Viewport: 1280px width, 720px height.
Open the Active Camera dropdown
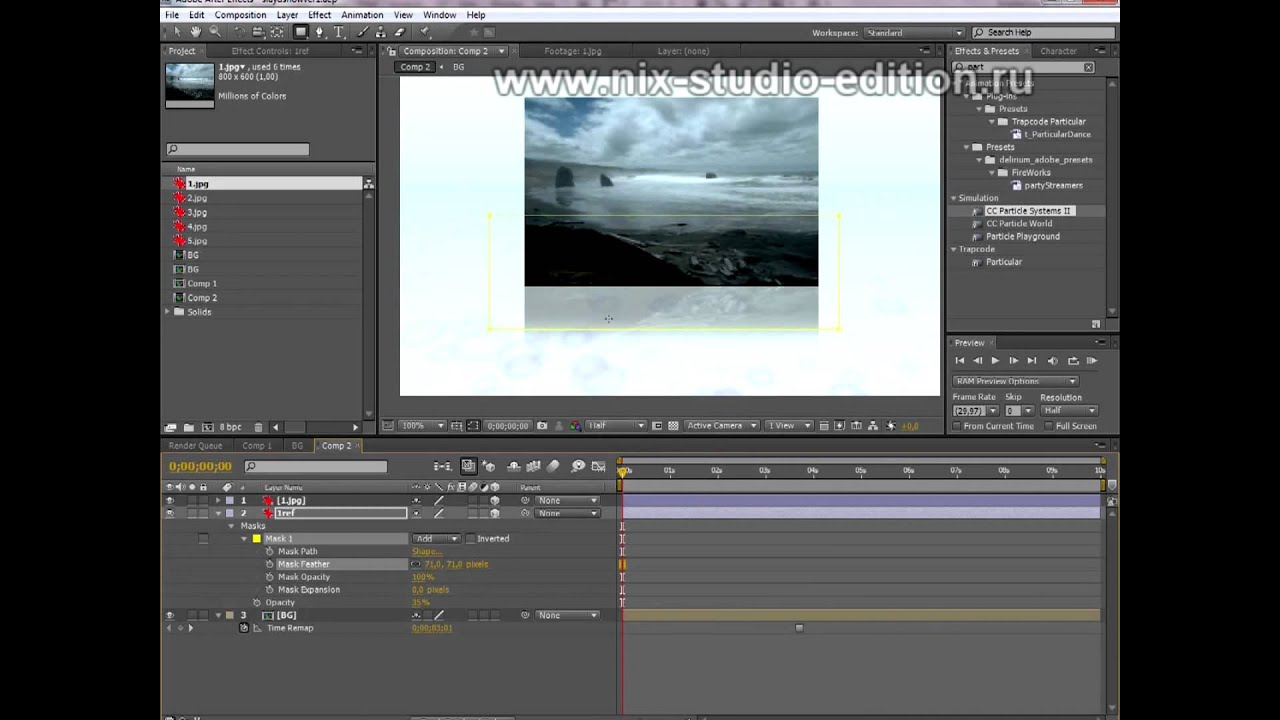point(721,426)
